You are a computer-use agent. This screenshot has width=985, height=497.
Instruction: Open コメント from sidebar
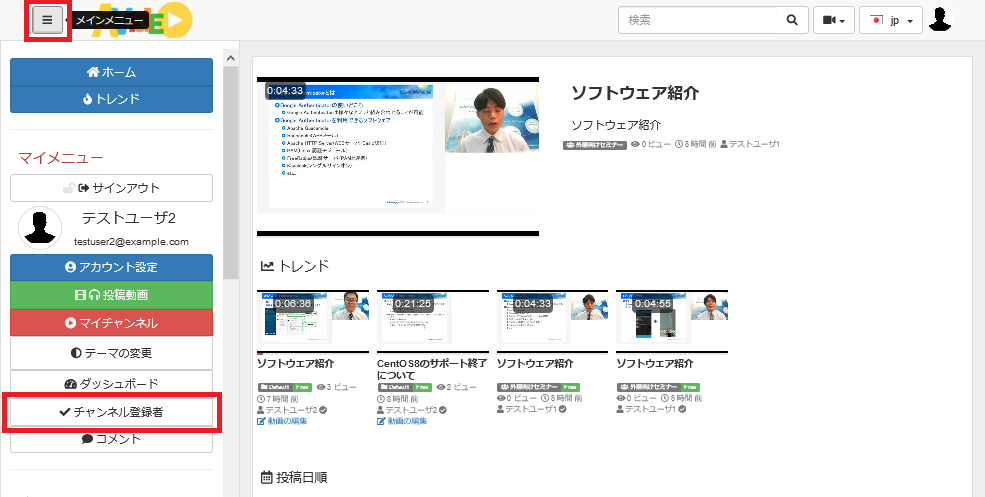(111, 439)
